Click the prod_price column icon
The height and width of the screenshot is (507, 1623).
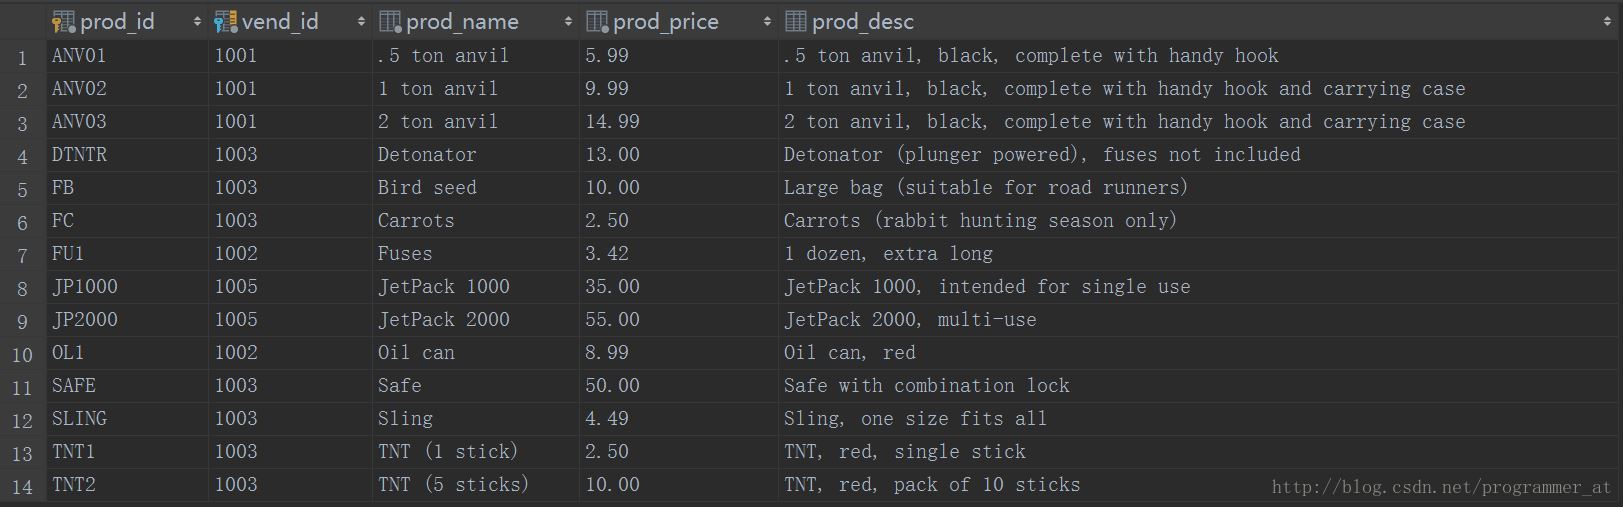[597, 21]
